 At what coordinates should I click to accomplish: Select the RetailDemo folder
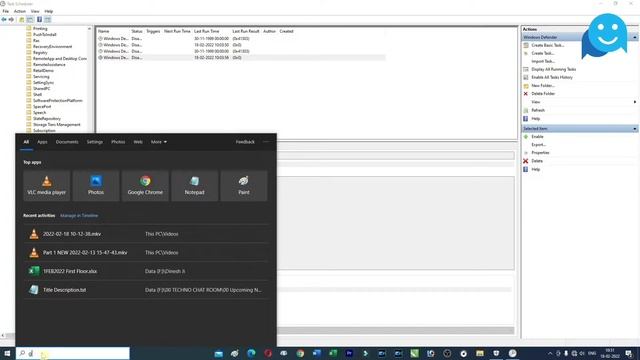[x=43, y=71]
